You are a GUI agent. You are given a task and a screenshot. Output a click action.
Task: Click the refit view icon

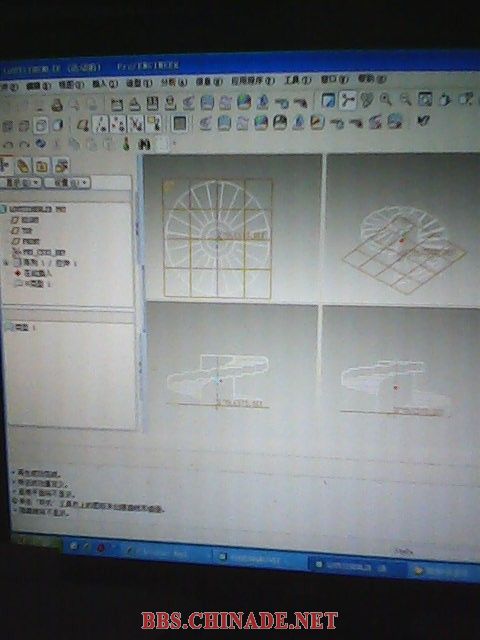click(425, 99)
